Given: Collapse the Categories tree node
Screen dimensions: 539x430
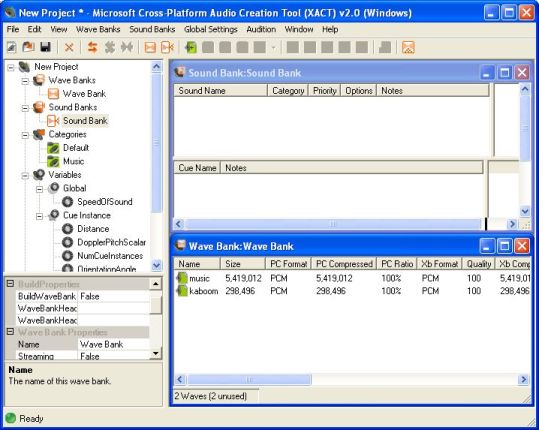Looking at the screenshot, I should [x=25, y=135].
